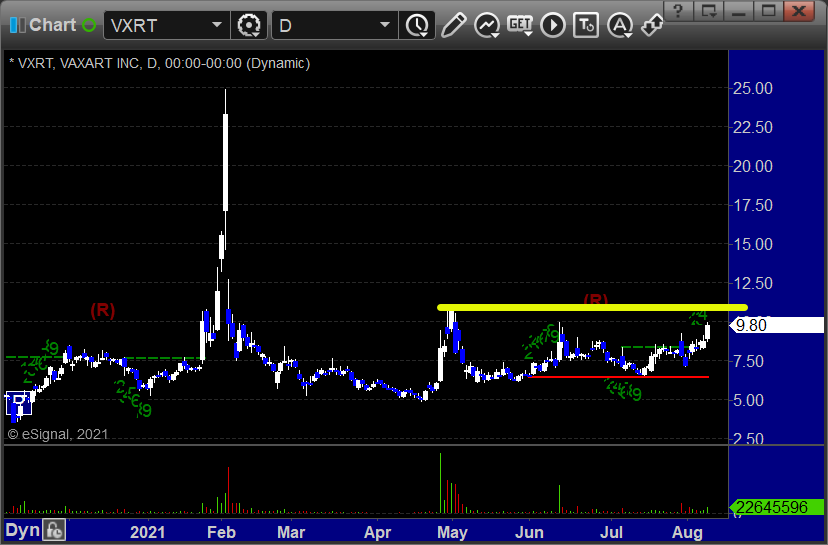Click the Chart title label
This screenshot has width=828, height=545.
(52, 25)
